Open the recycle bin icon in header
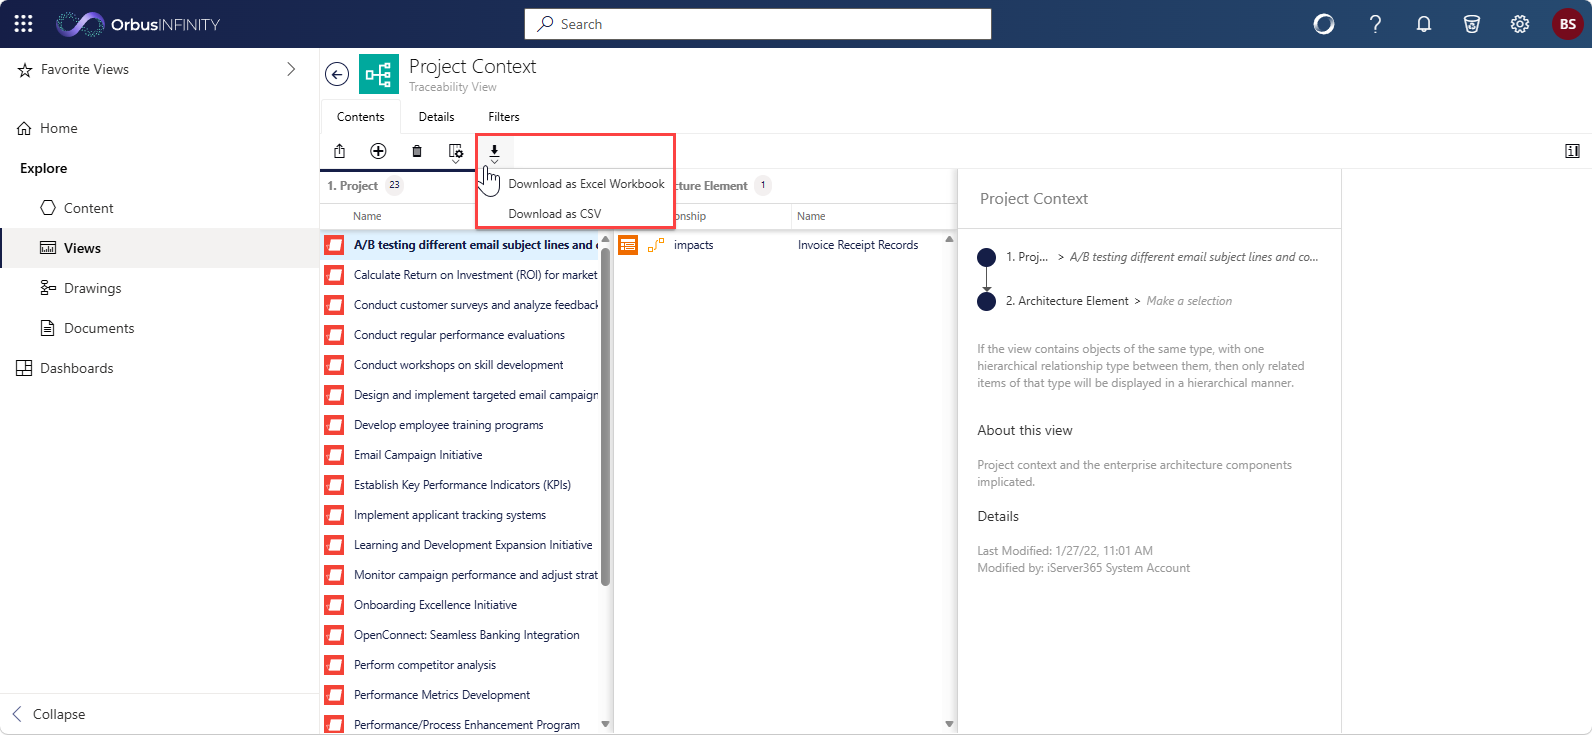 tap(1472, 24)
